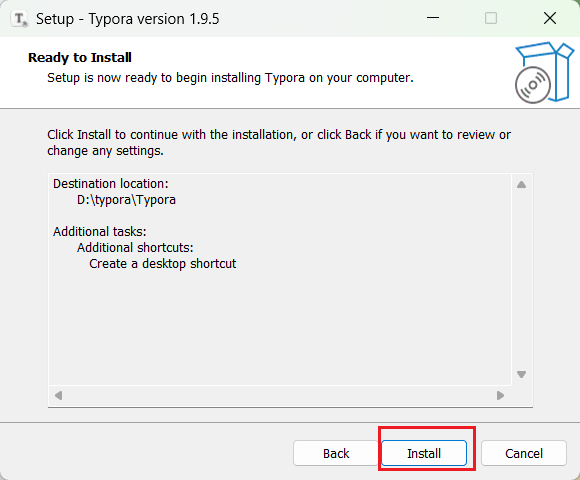
Task: Click the 'Setup - Typora version 1.9.5' title bar
Action: pyautogui.click(x=128, y=19)
